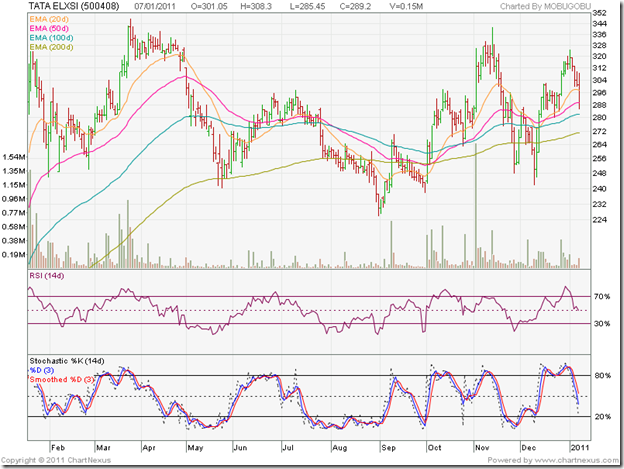
Task: Click the open price O=301.05
Action: pos(209,6)
